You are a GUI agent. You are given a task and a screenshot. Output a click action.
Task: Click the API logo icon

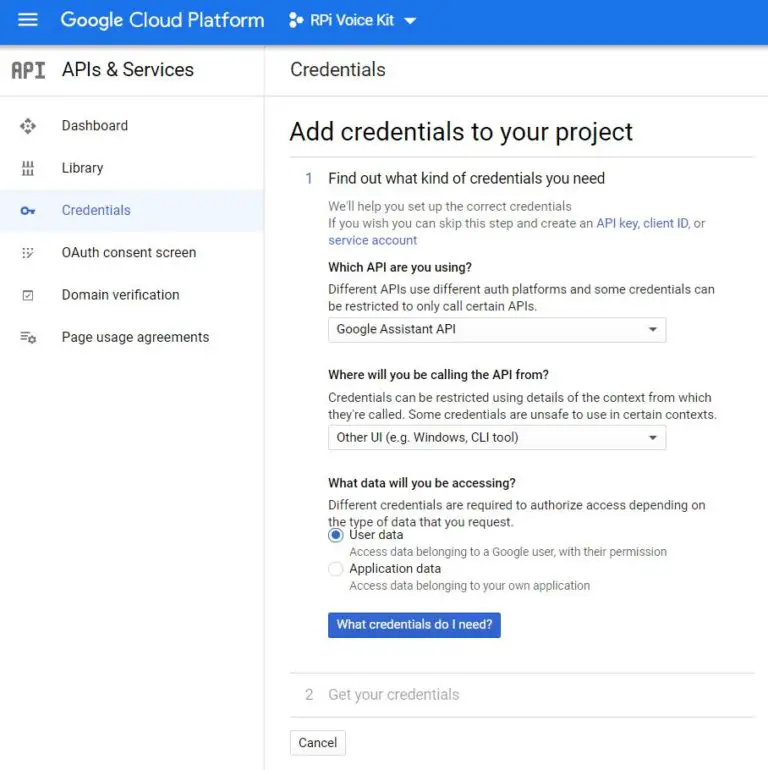tap(28, 70)
